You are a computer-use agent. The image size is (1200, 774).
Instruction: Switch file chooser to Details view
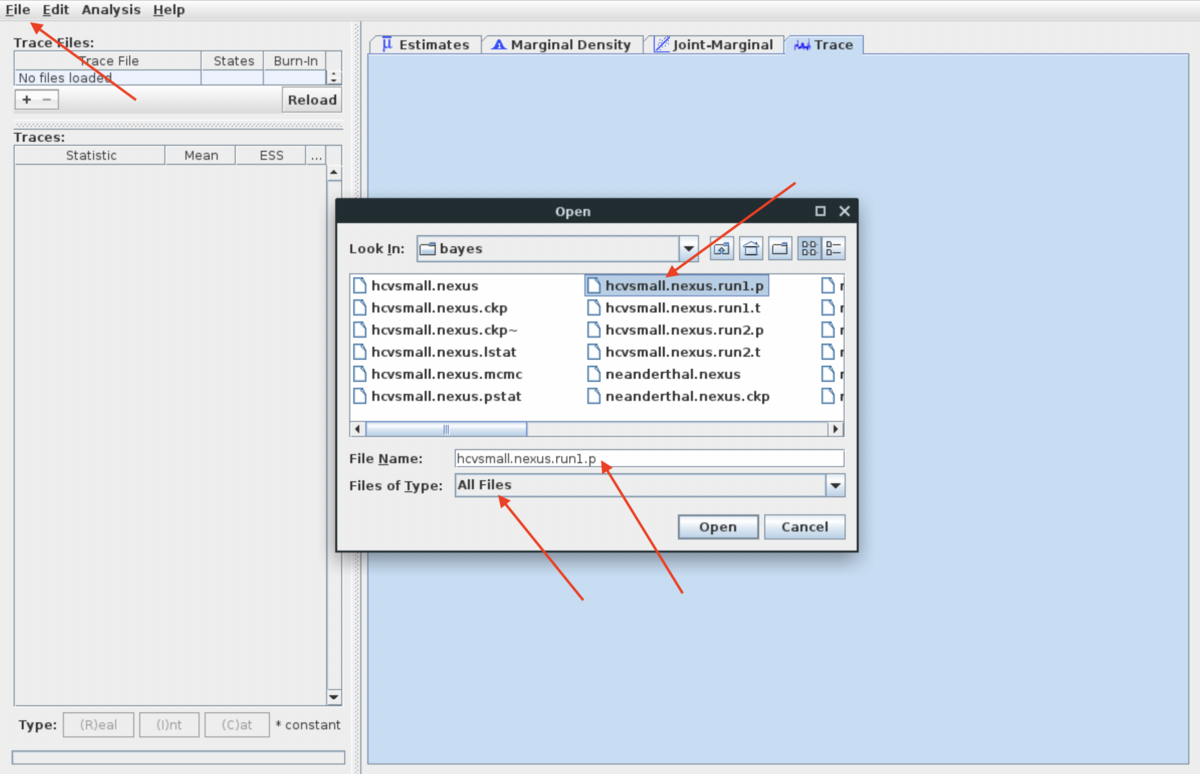coord(834,249)
